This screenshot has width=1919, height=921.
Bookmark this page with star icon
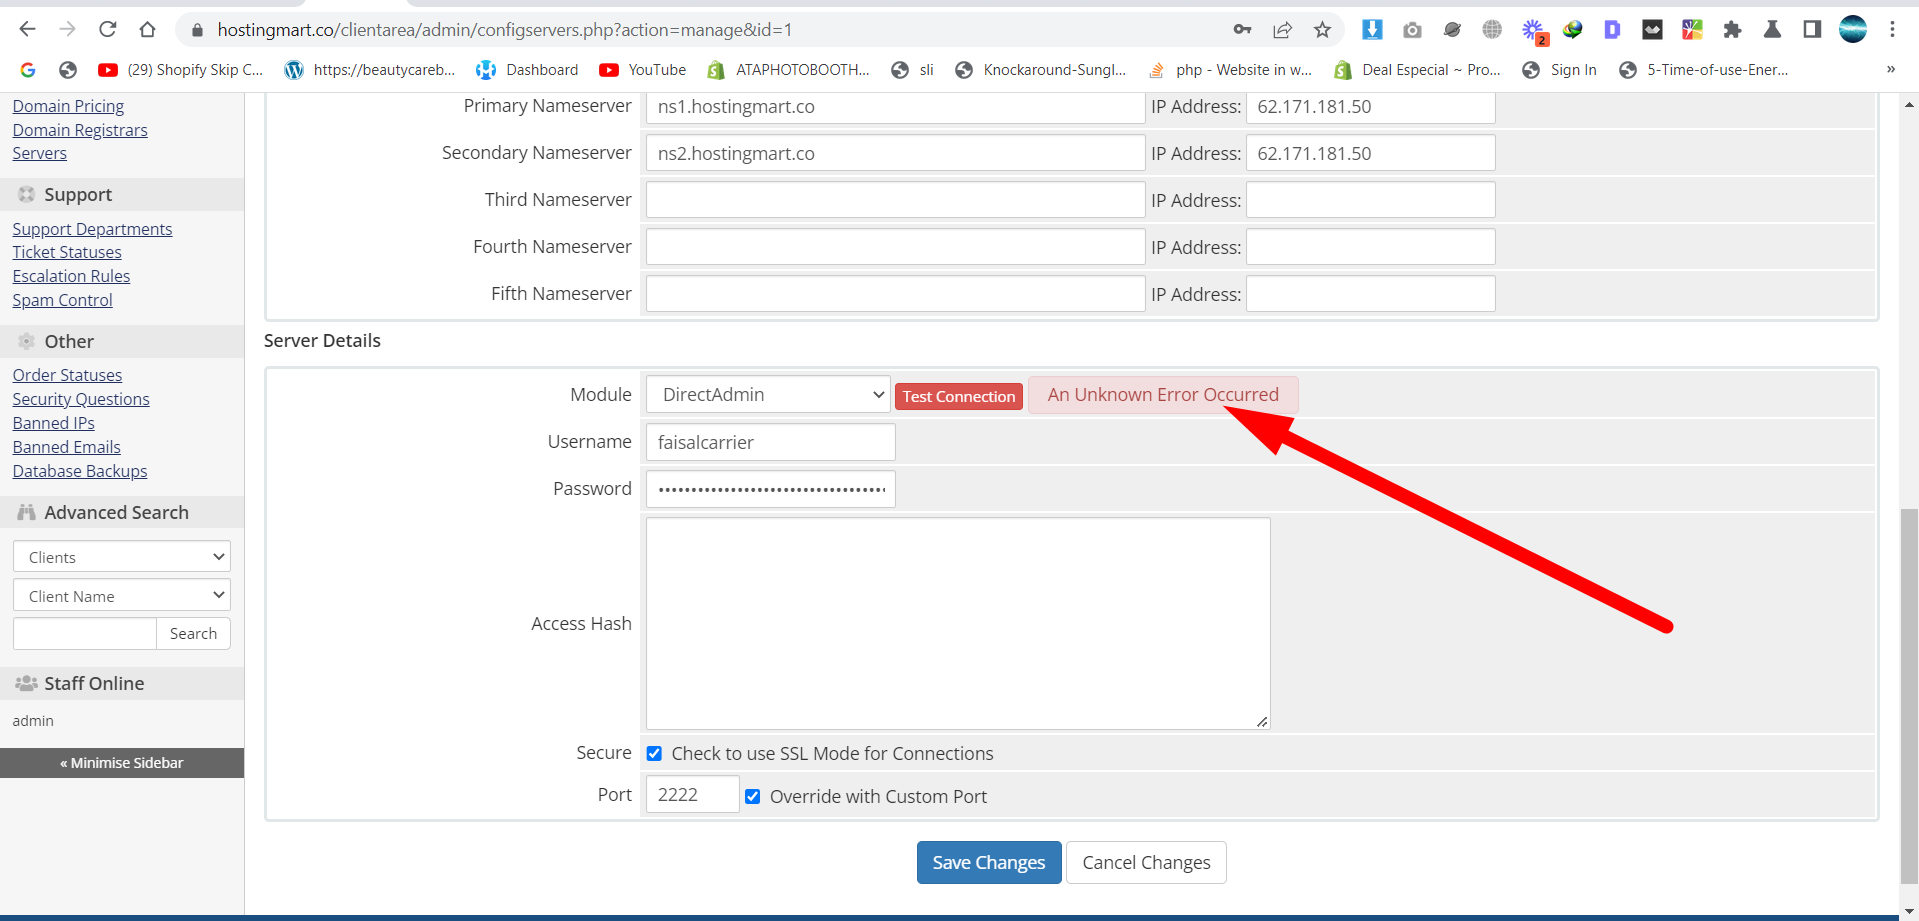[1322, 30]
